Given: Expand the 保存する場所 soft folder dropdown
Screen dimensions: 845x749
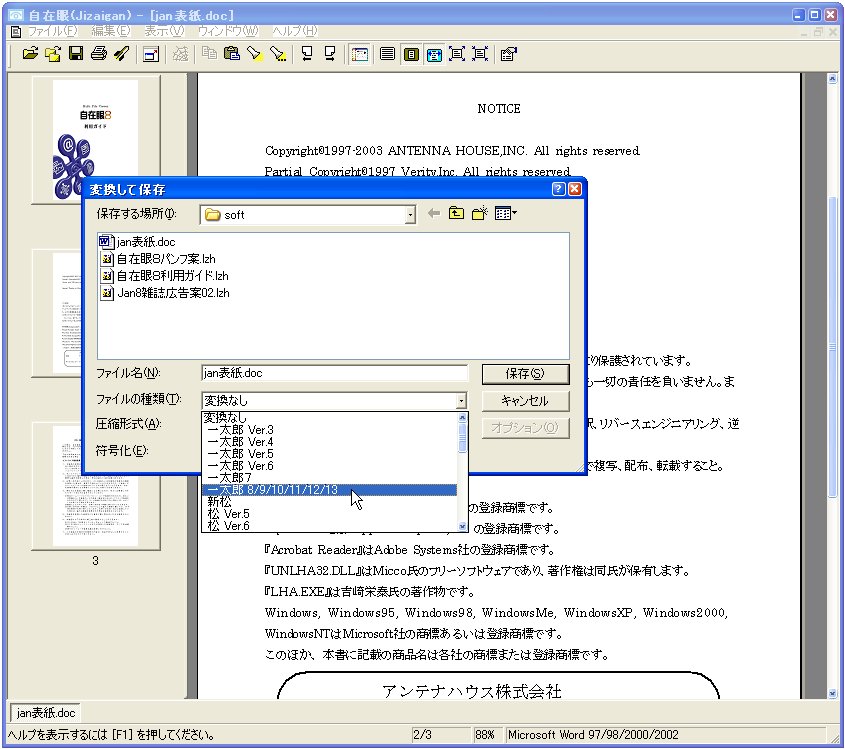Looking at the screenshot, I should click(410, 215).
